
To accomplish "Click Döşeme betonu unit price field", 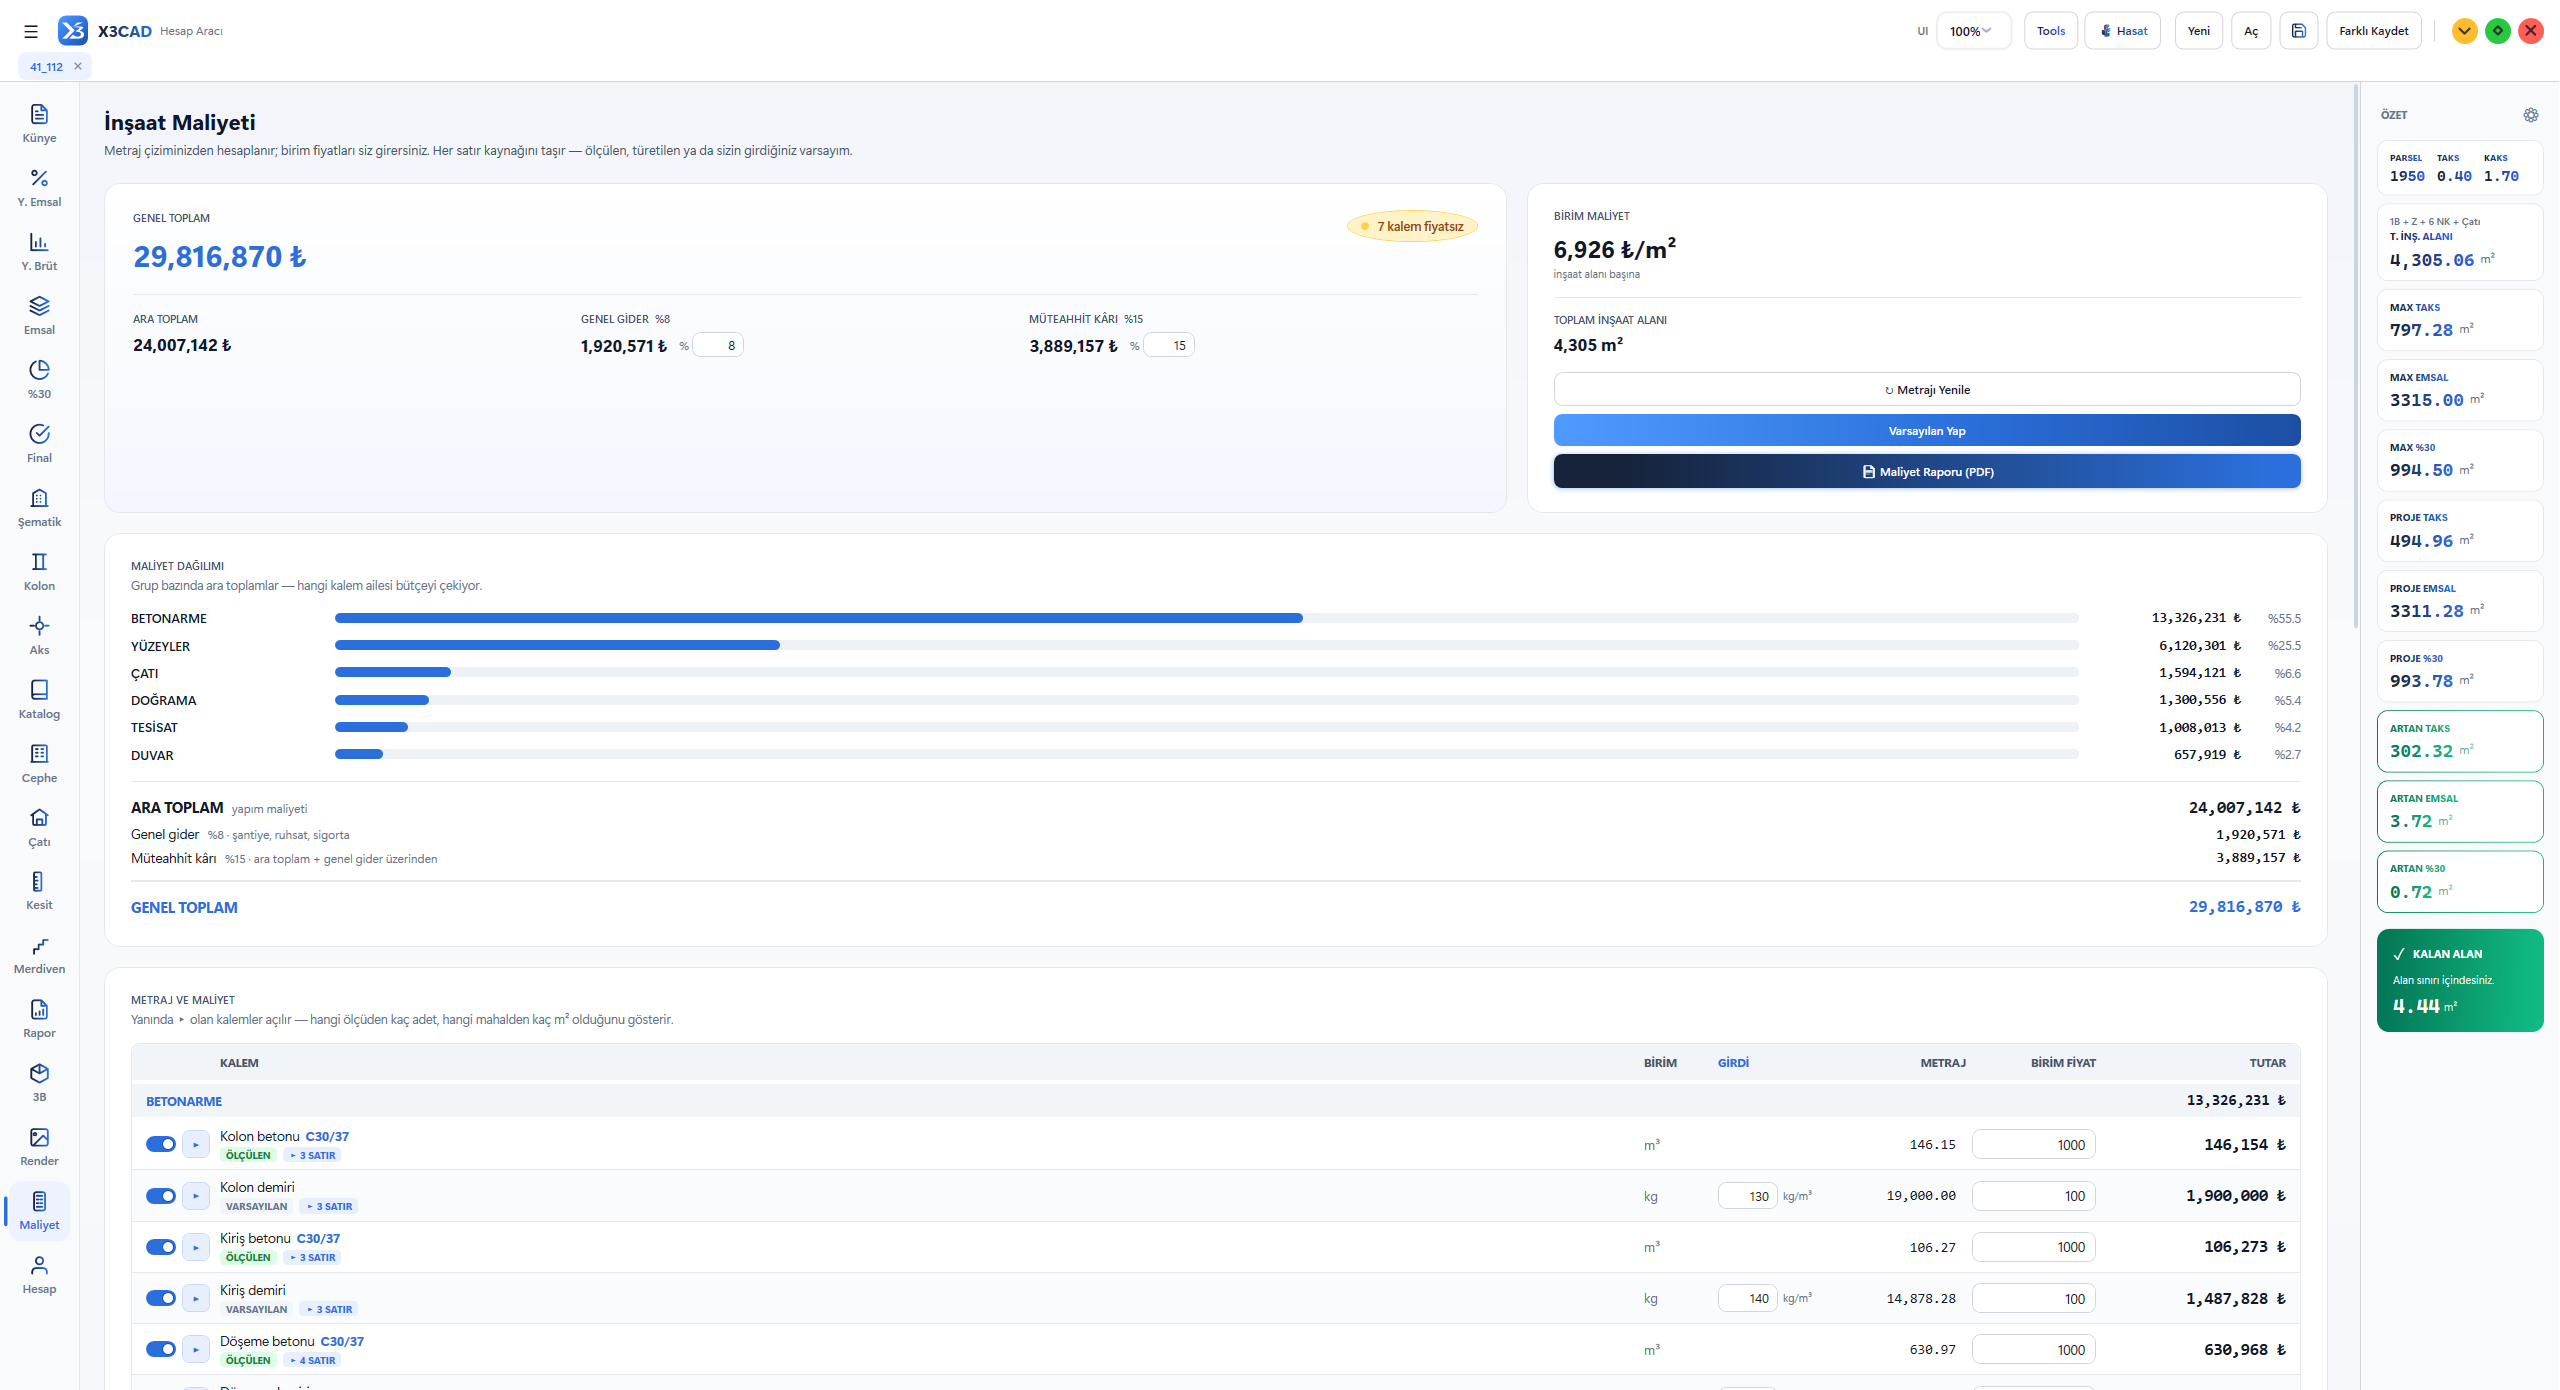I will click(2033, 1350).
